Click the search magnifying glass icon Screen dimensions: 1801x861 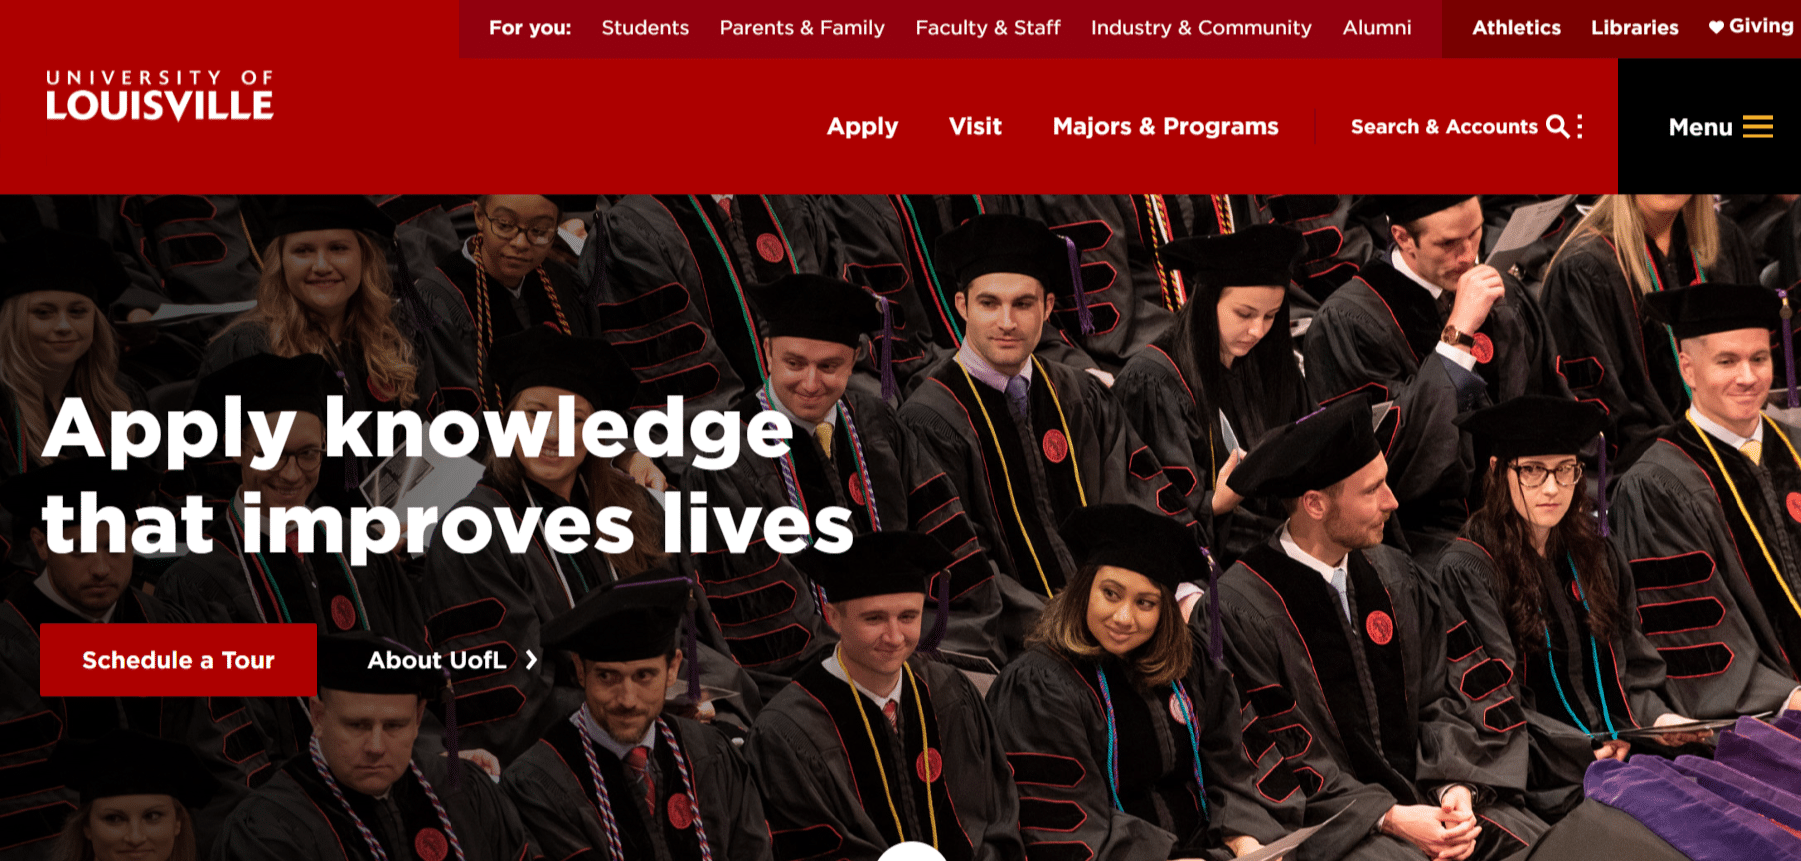[1557, 126]
